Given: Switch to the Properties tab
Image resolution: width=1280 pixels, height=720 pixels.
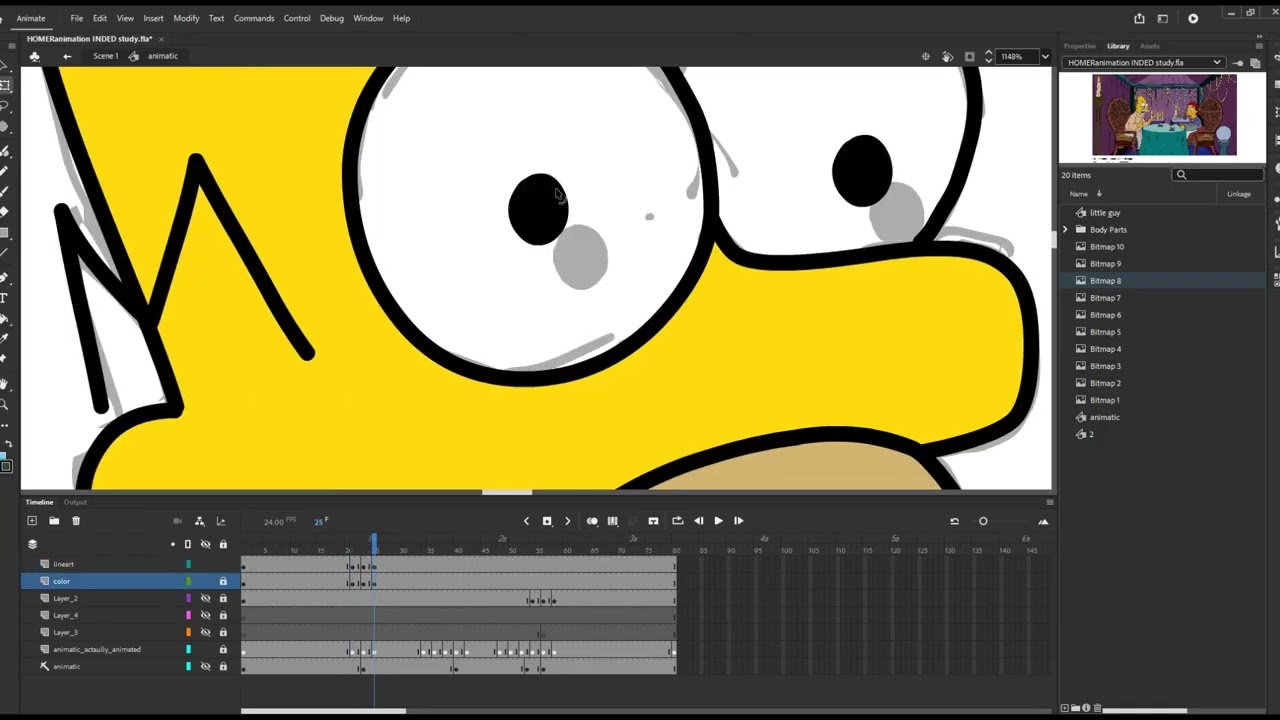Looking at the screenshot, I should tap(1080, 46).
